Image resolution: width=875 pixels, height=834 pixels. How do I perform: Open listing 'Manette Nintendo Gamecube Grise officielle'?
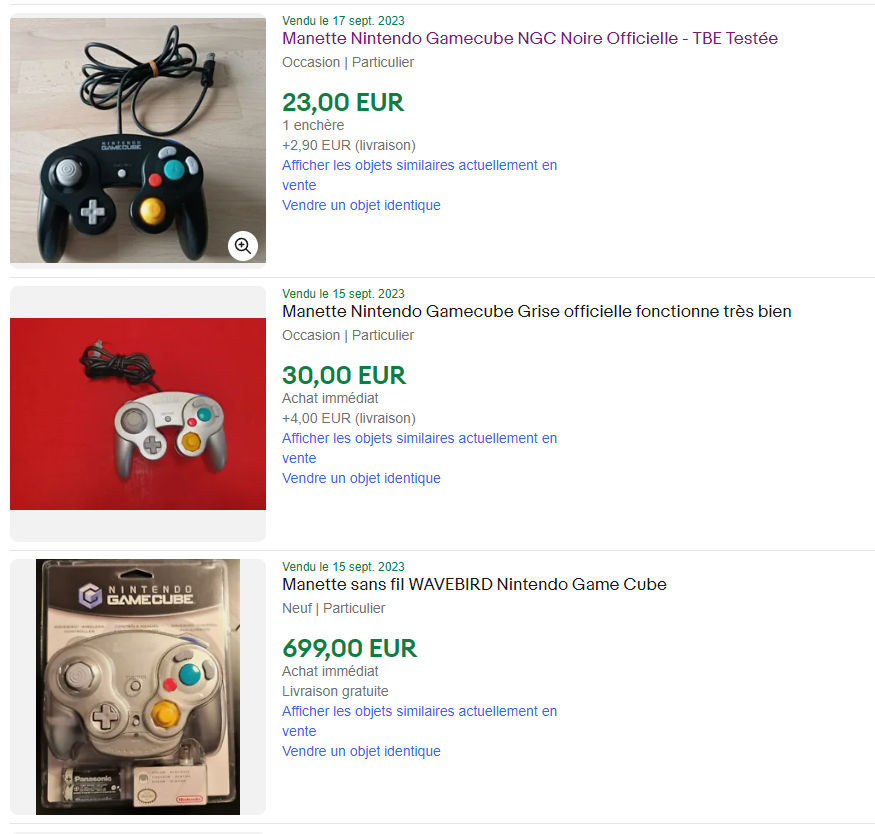point(536,311)
